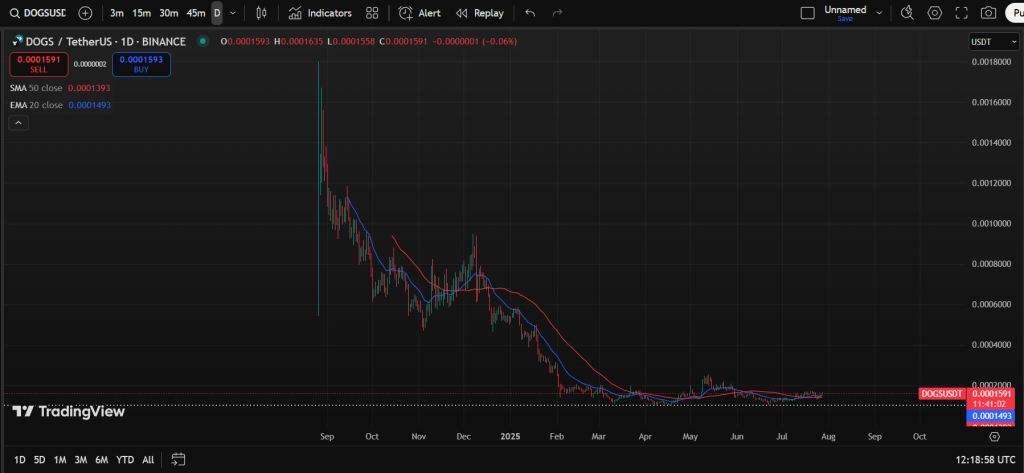This screenshot has height=473, width=1024.
Task: Start Bar Replay mode
Action: (480, 13)
